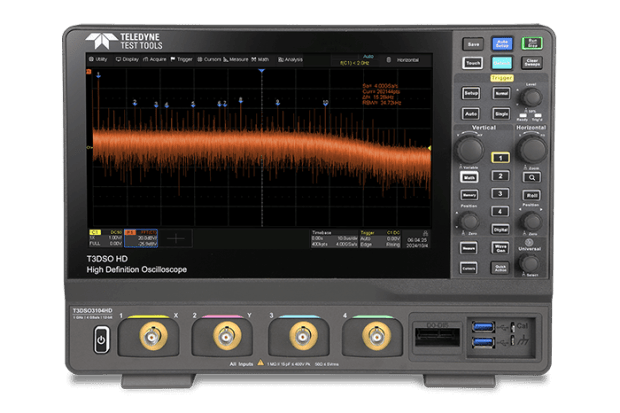The image size is (620, 413).
Task: Toggle channel 4 hardware button
Action: [x=500, y=211]
